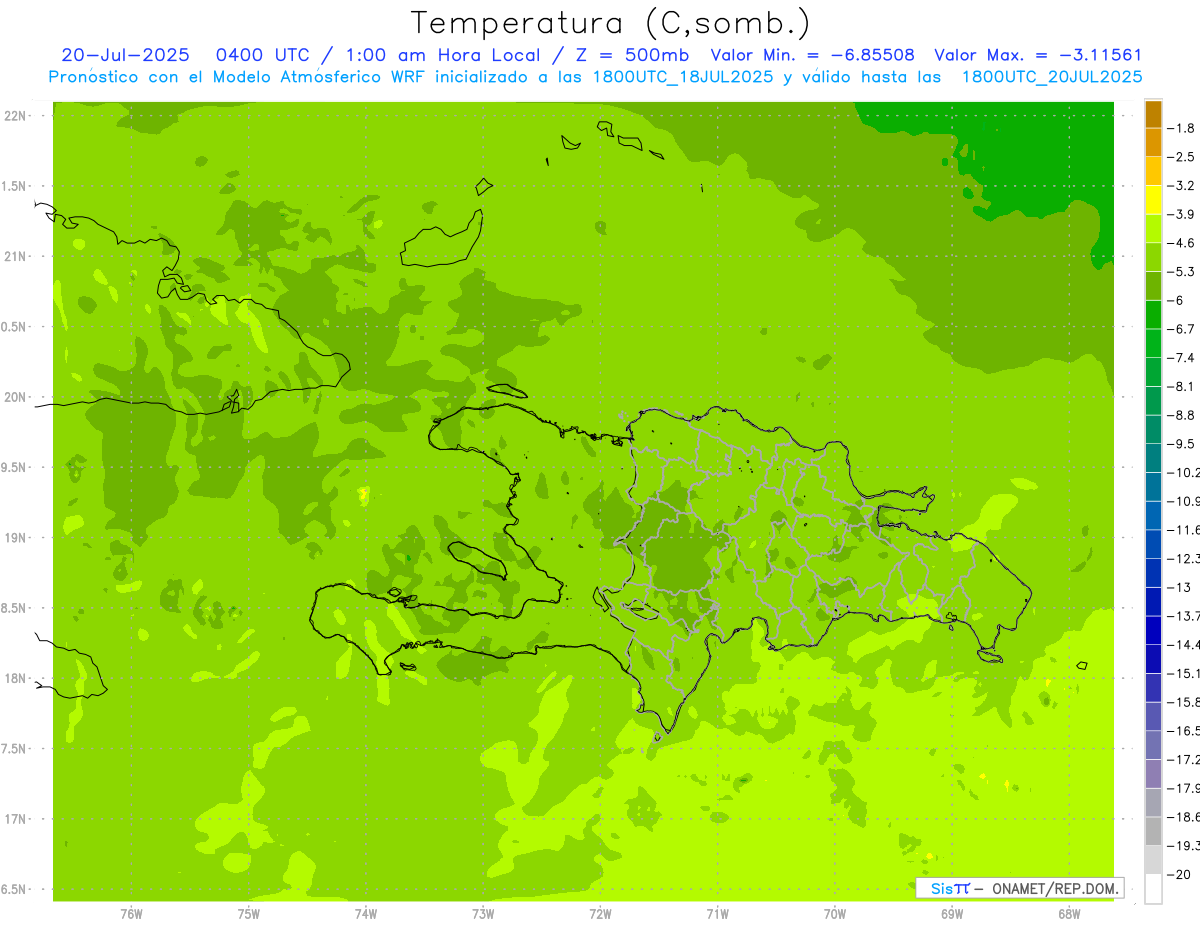The height and width of the screenshot is (927, 1200).
Task: Click the -17.2 colorbar label
Action: coord(1184,759)
